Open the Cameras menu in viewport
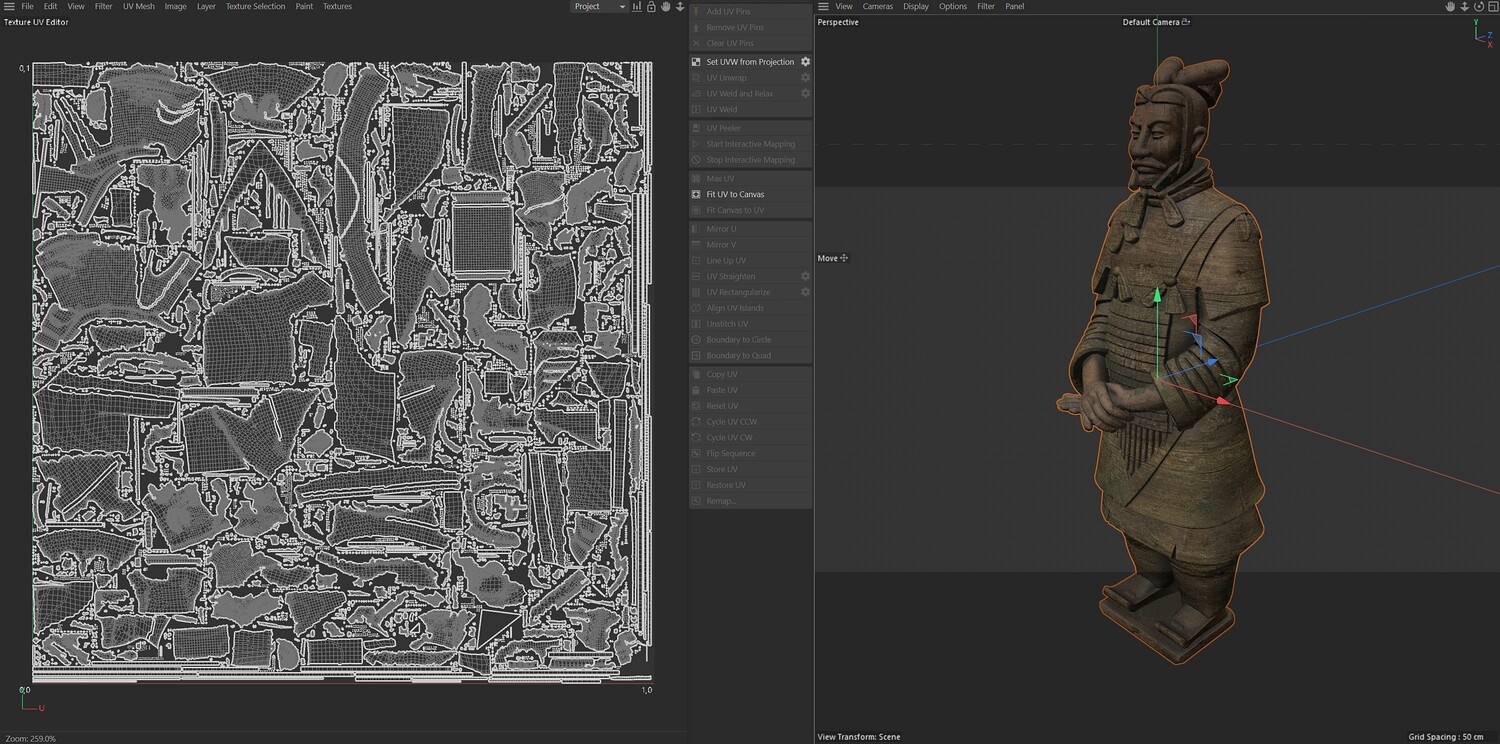 pyautogui.click(x=878, y=7)
